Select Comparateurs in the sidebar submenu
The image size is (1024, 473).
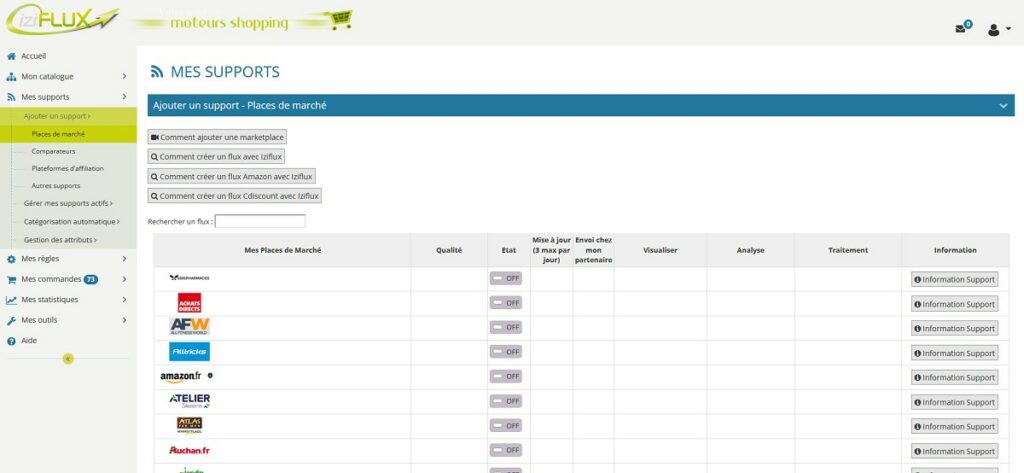tap(53, 151)
